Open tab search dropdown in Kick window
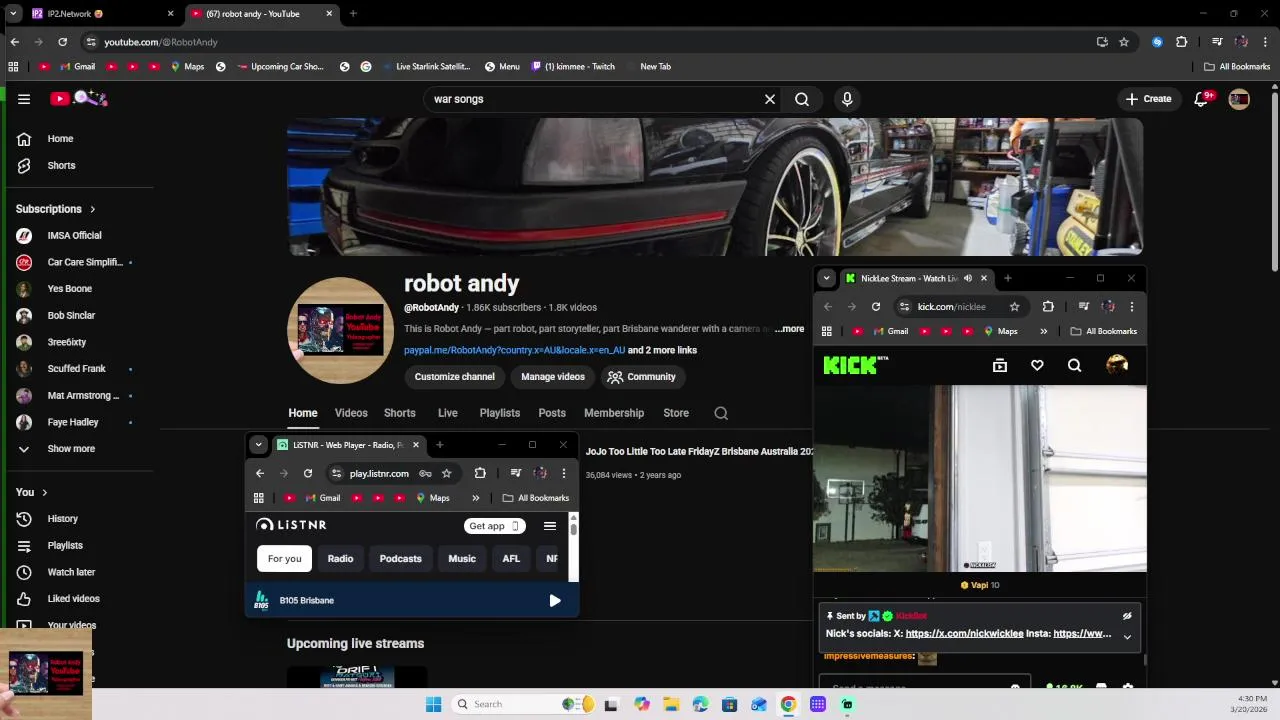The width and height of the screenshot is (1280, 720). [825, 279]
